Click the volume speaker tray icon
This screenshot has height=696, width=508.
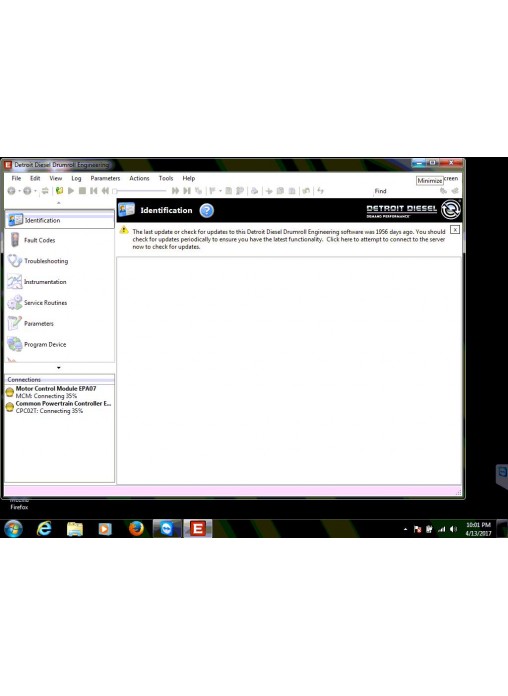coord(453,529)
